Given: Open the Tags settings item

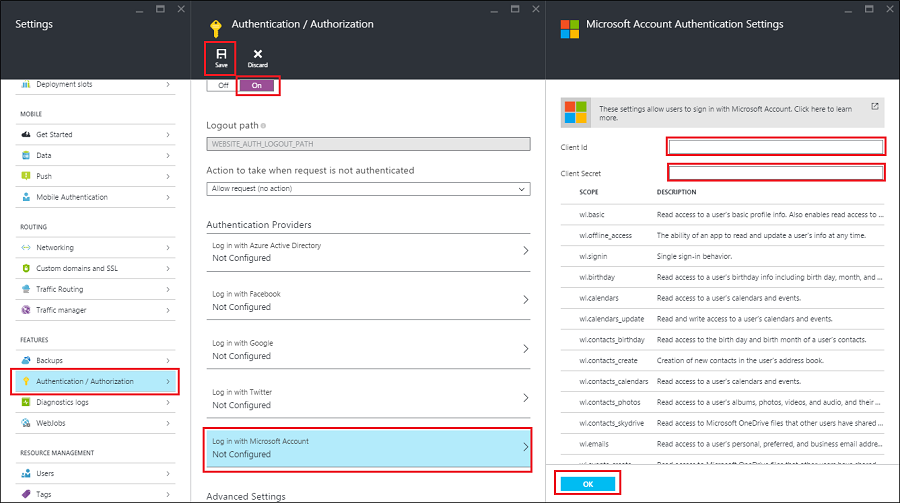Looking at the screenshot, I should coord(95,494).
